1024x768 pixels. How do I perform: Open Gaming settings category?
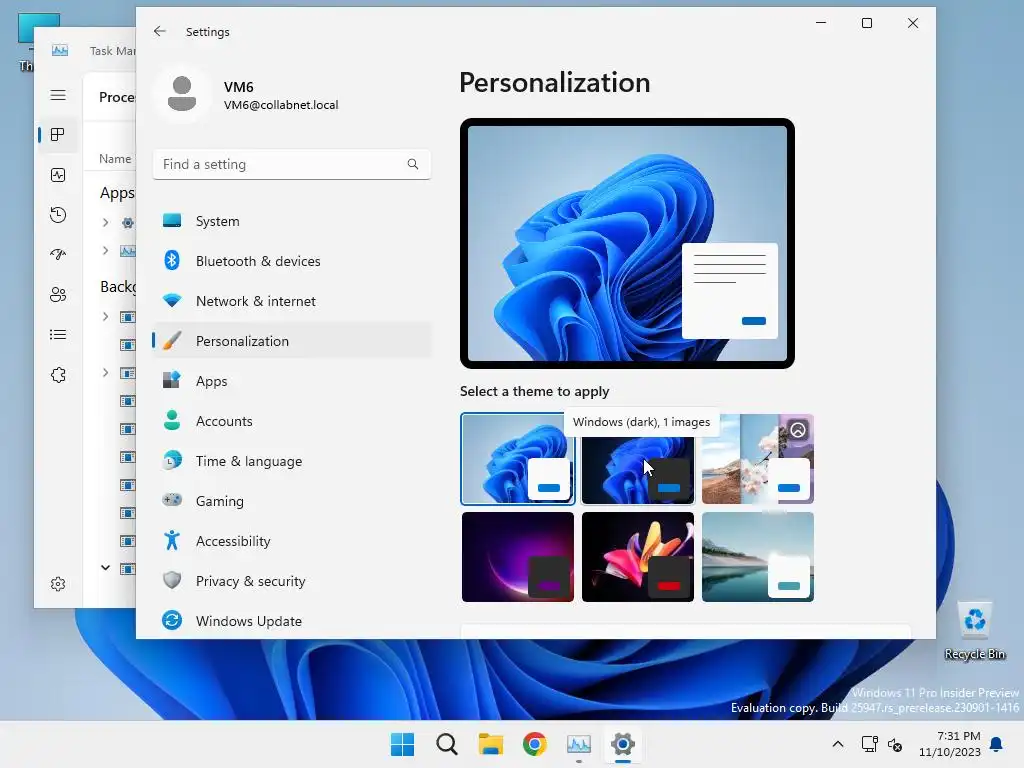coord(292,501)
